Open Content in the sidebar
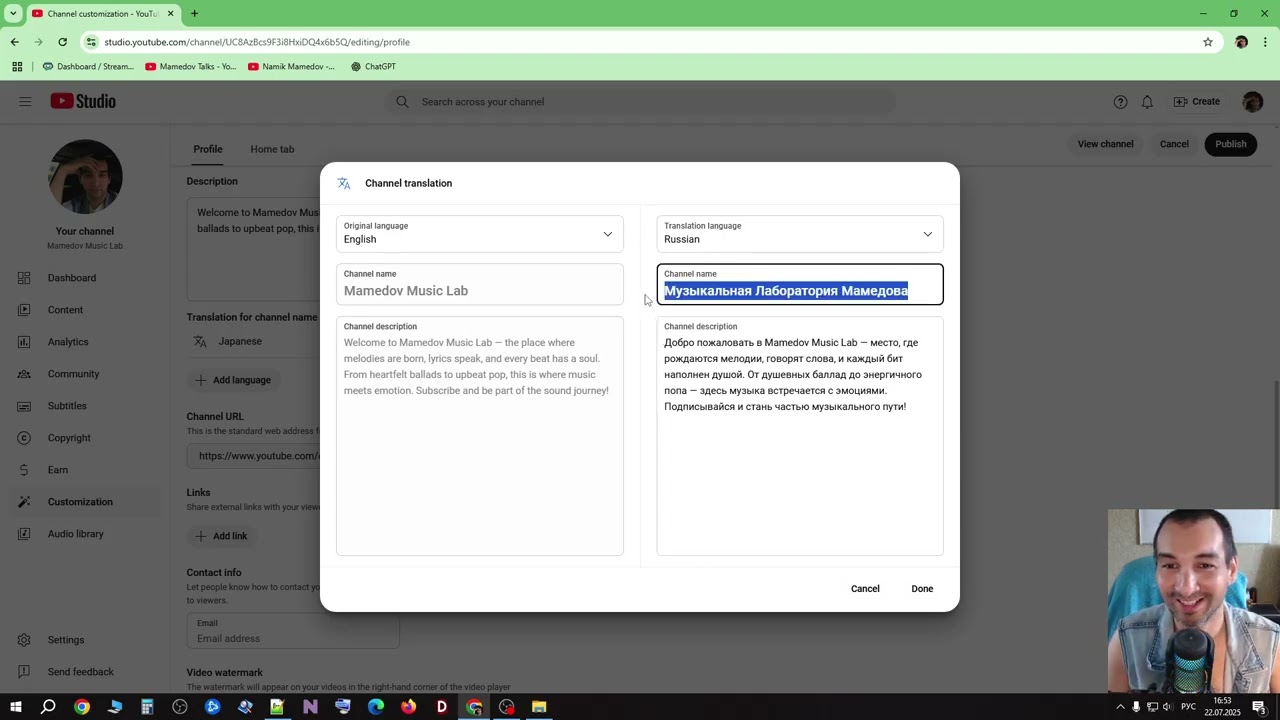This screenshot has width=1280, height=720. point(65,310)
